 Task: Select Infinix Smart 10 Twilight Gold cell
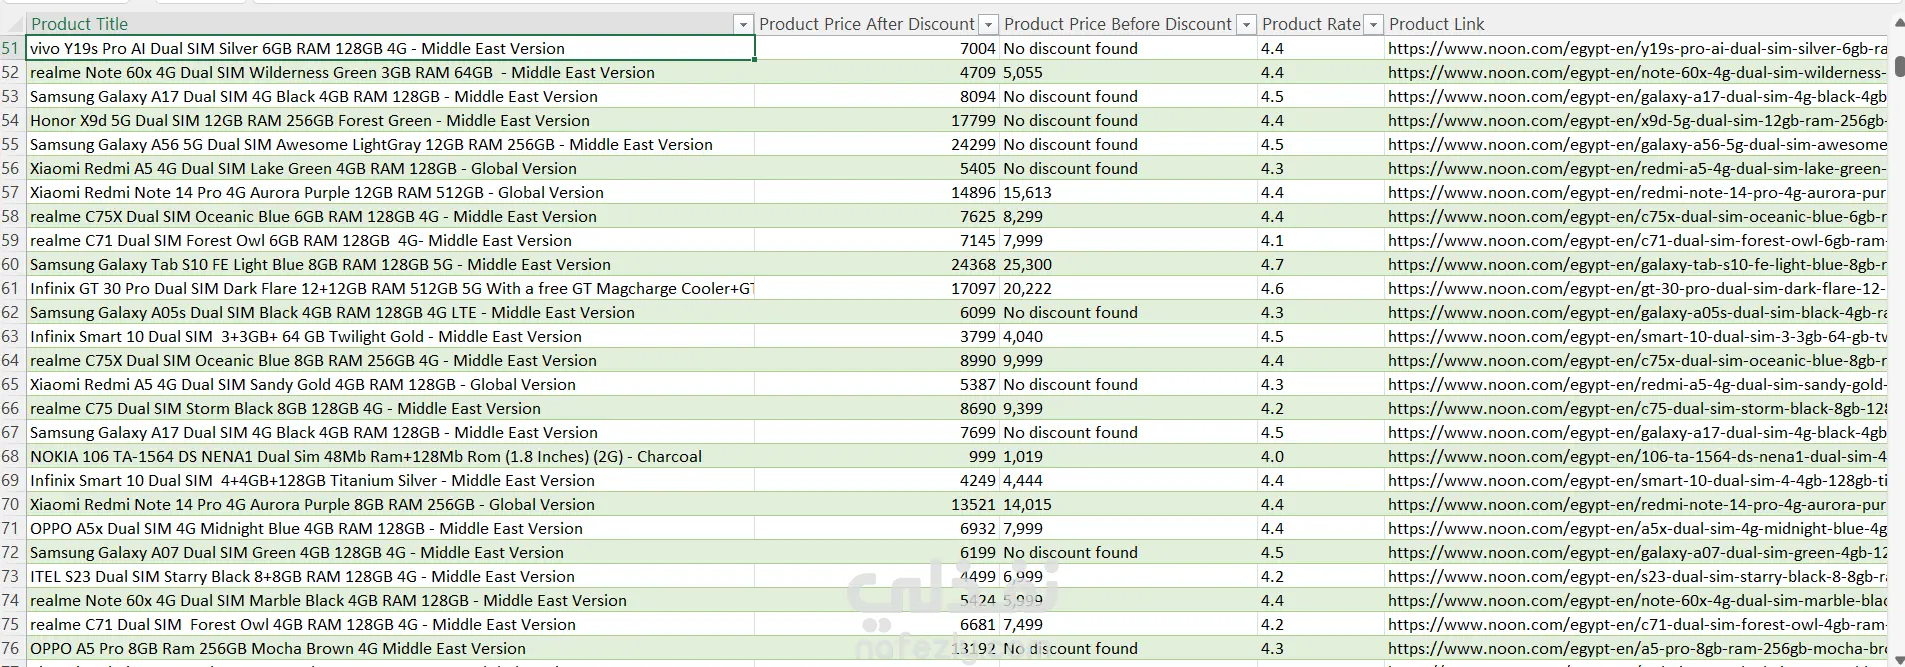point(390,336)
